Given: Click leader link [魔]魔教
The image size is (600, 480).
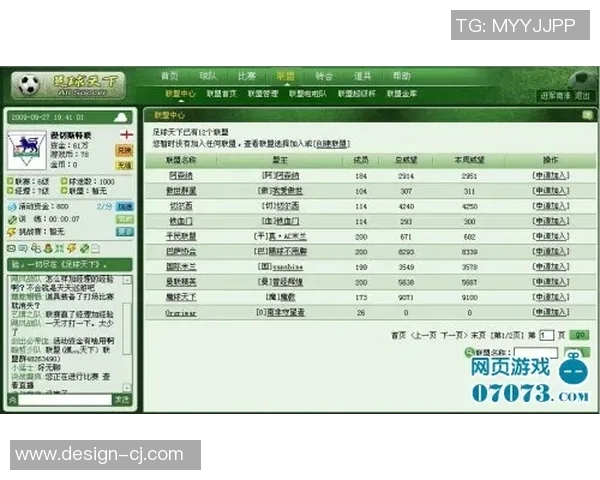Looking at the screenshot, I should click(x=280, y=297).
